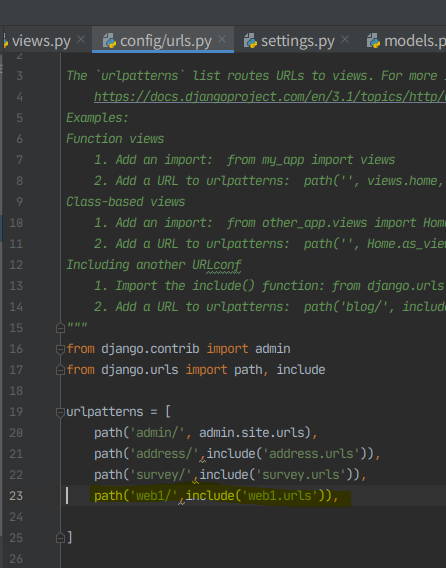Click django.contrib module name on line 16
446x568 pixels.
(x=150, y=349)
